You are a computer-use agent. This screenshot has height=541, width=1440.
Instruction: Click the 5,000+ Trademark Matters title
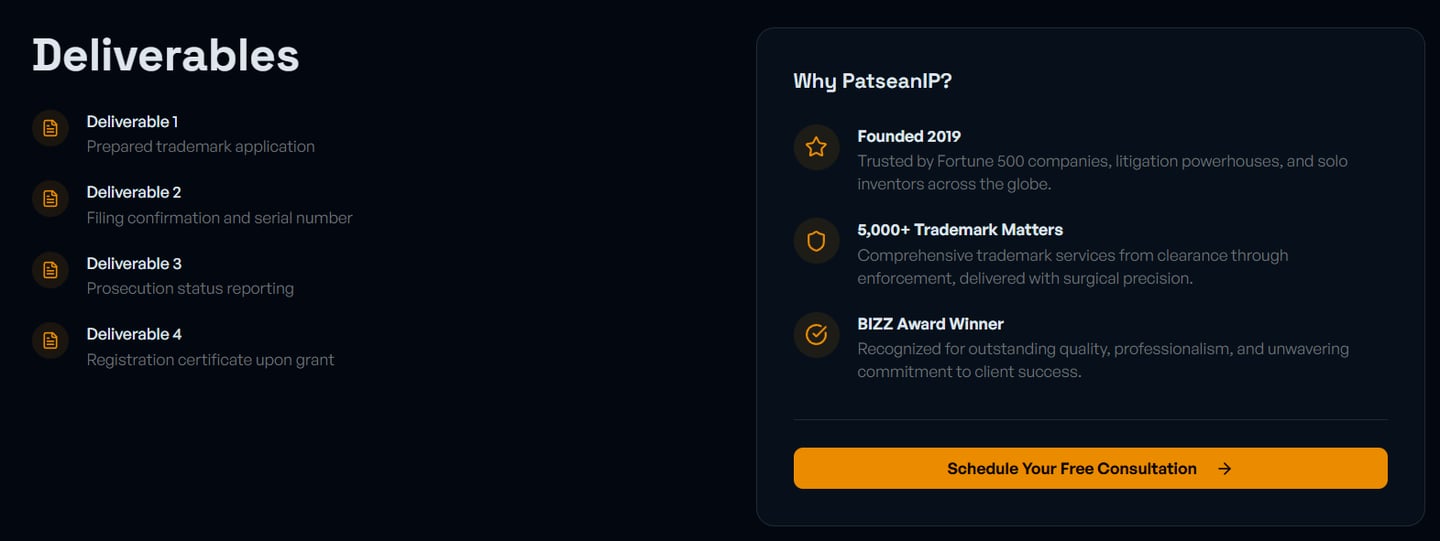coord(960,230)
